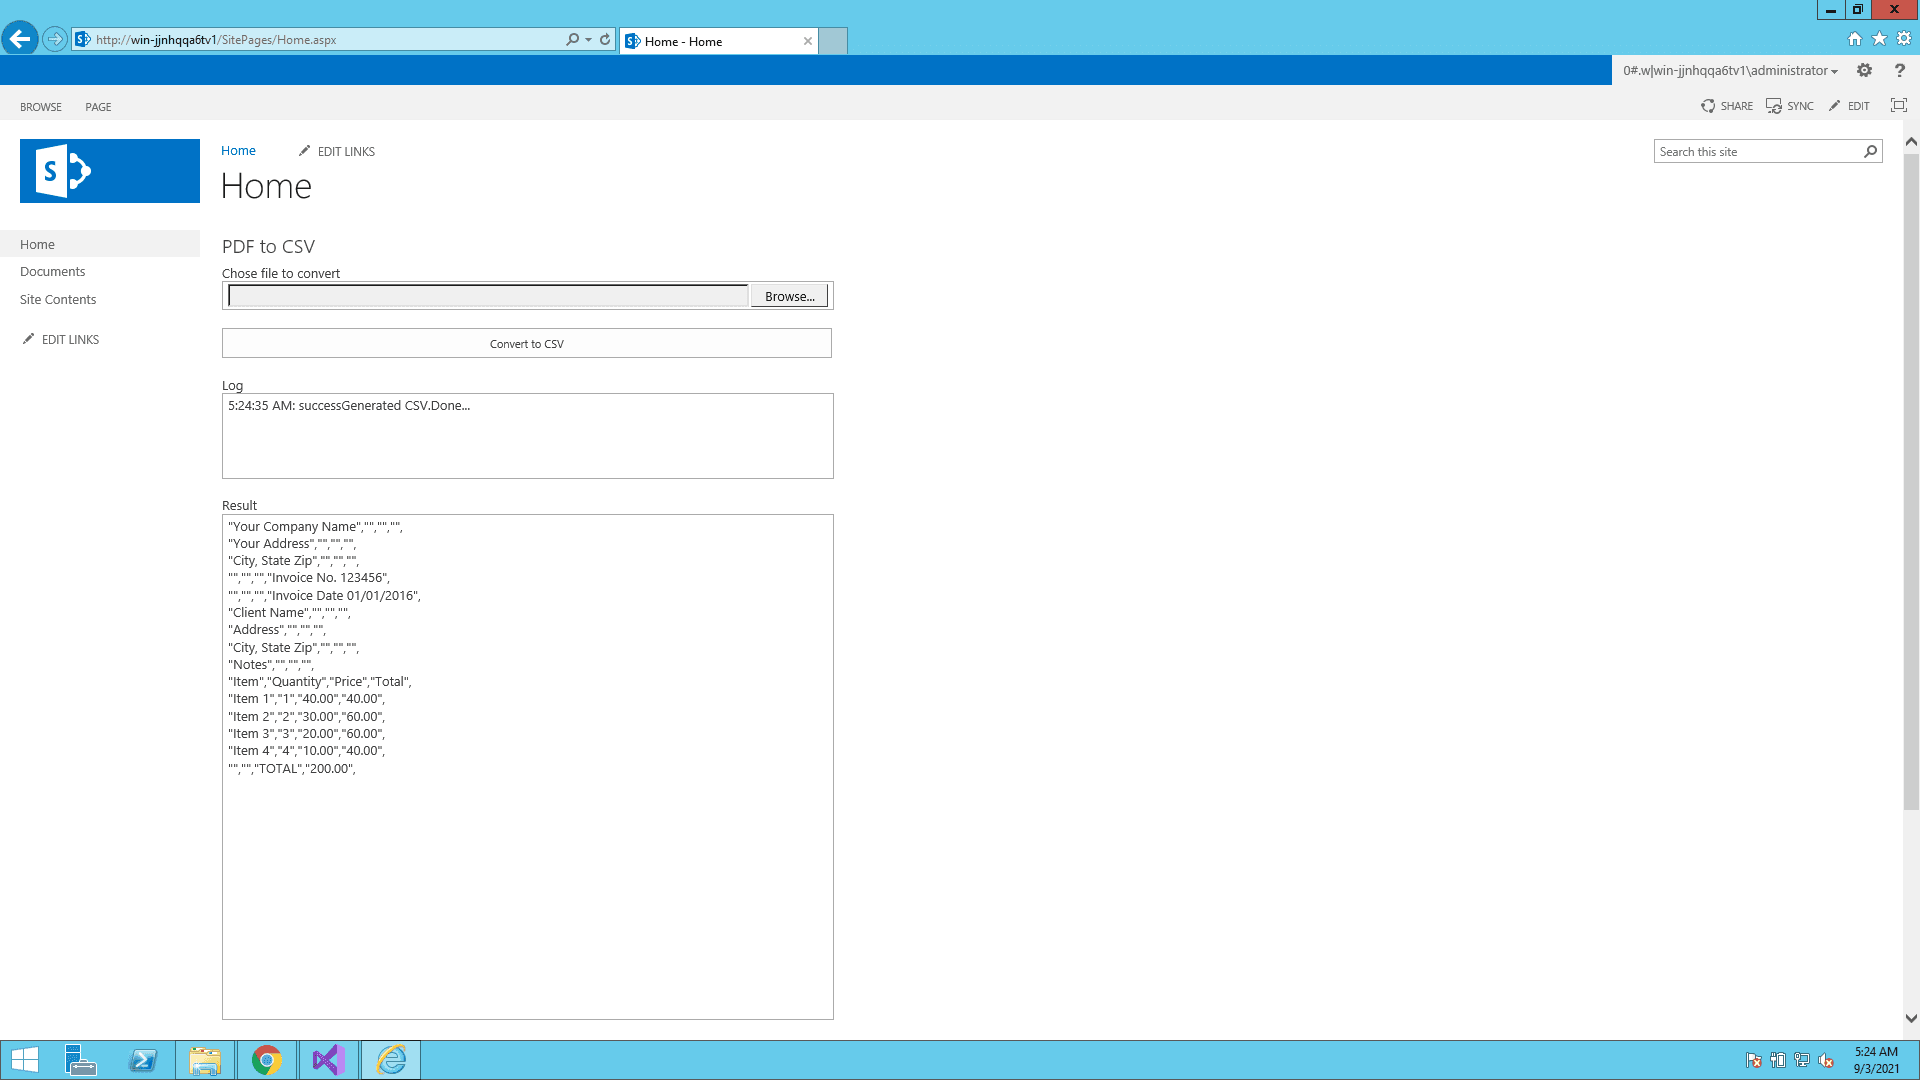Switch to the PAGE ribbon tab
The width and height of the screenshot is (1920, 1080).
click(x=97, y=107)
